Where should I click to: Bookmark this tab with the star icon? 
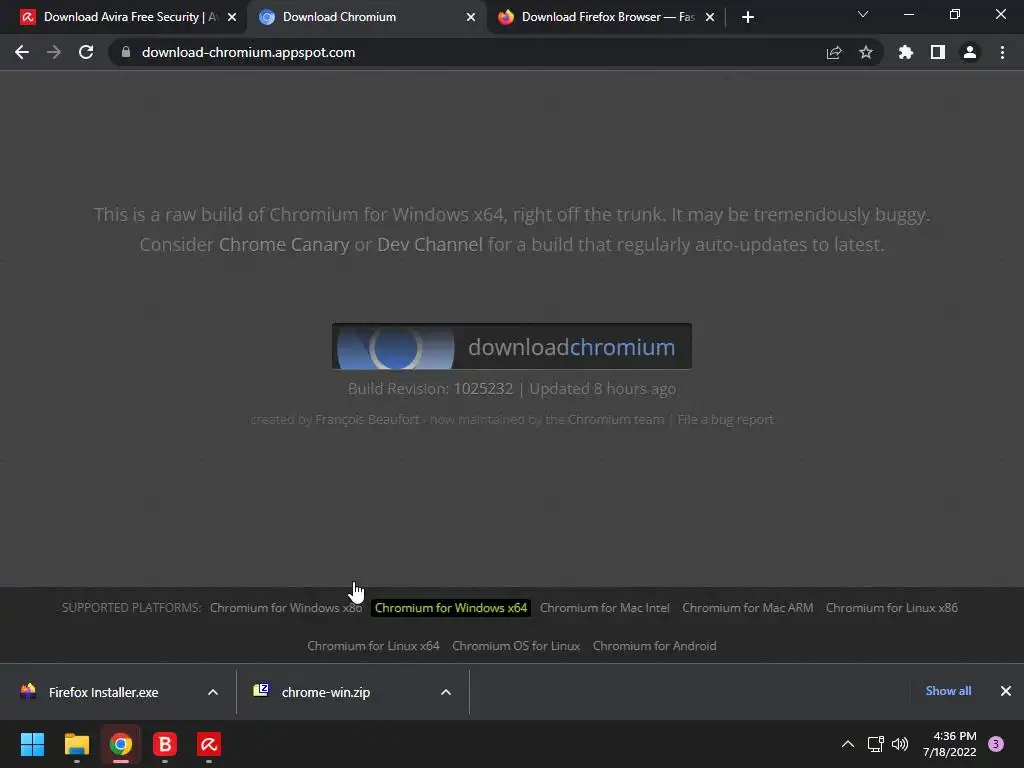(x=866, y=52)
